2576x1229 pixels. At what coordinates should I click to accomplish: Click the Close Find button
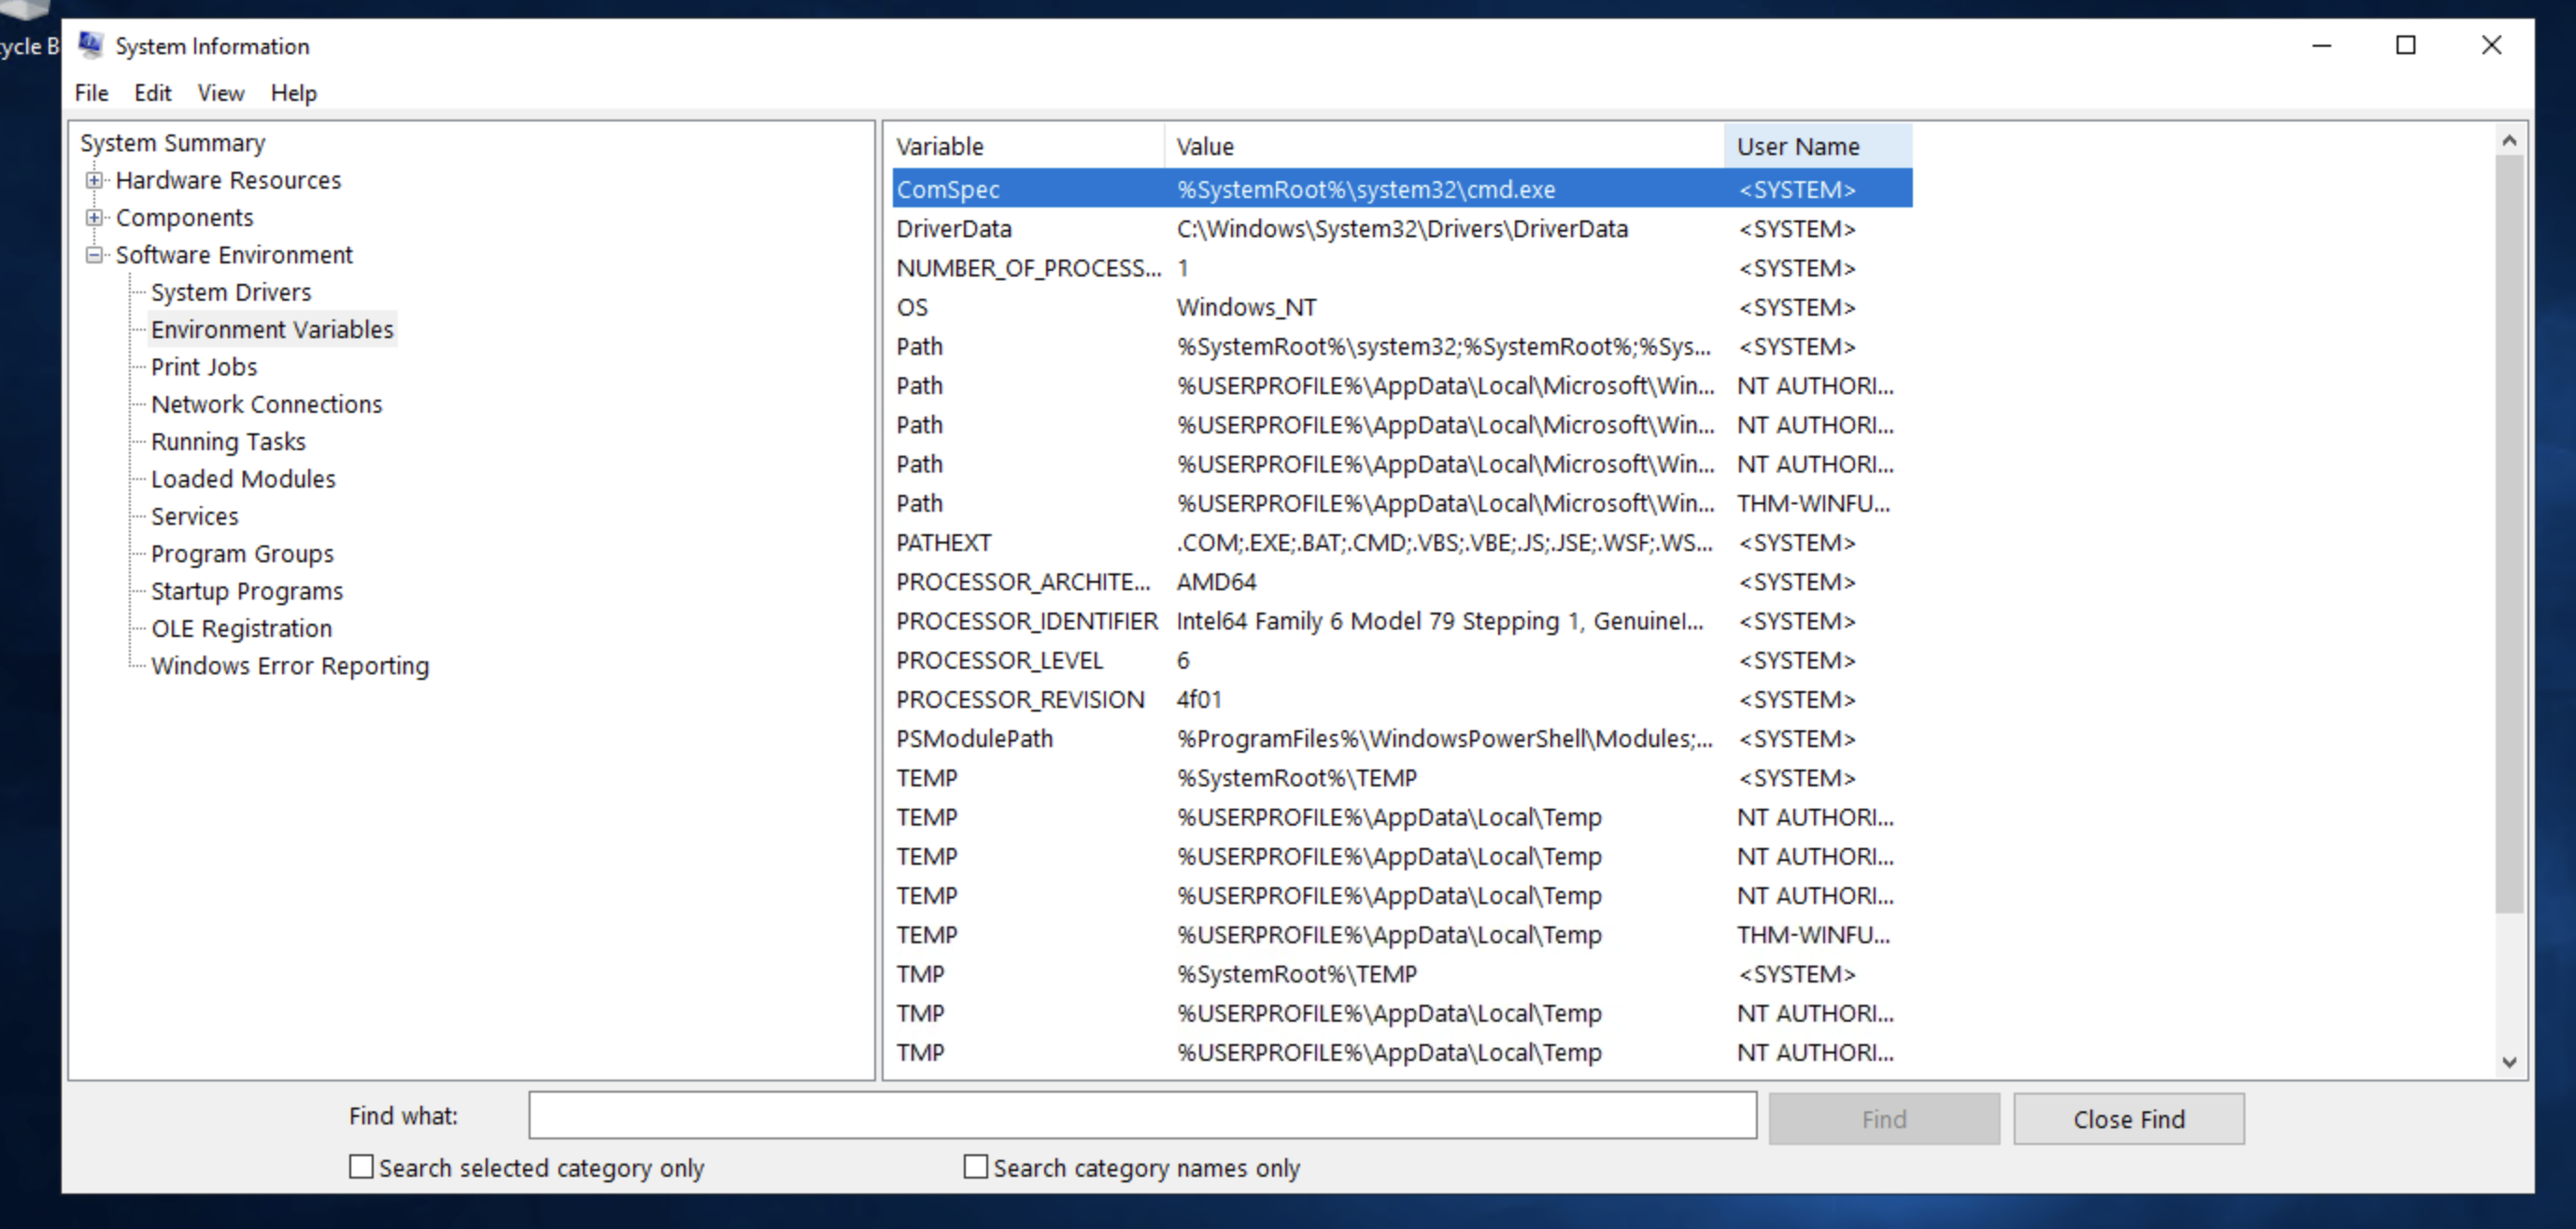(x=2128, y=1119)
